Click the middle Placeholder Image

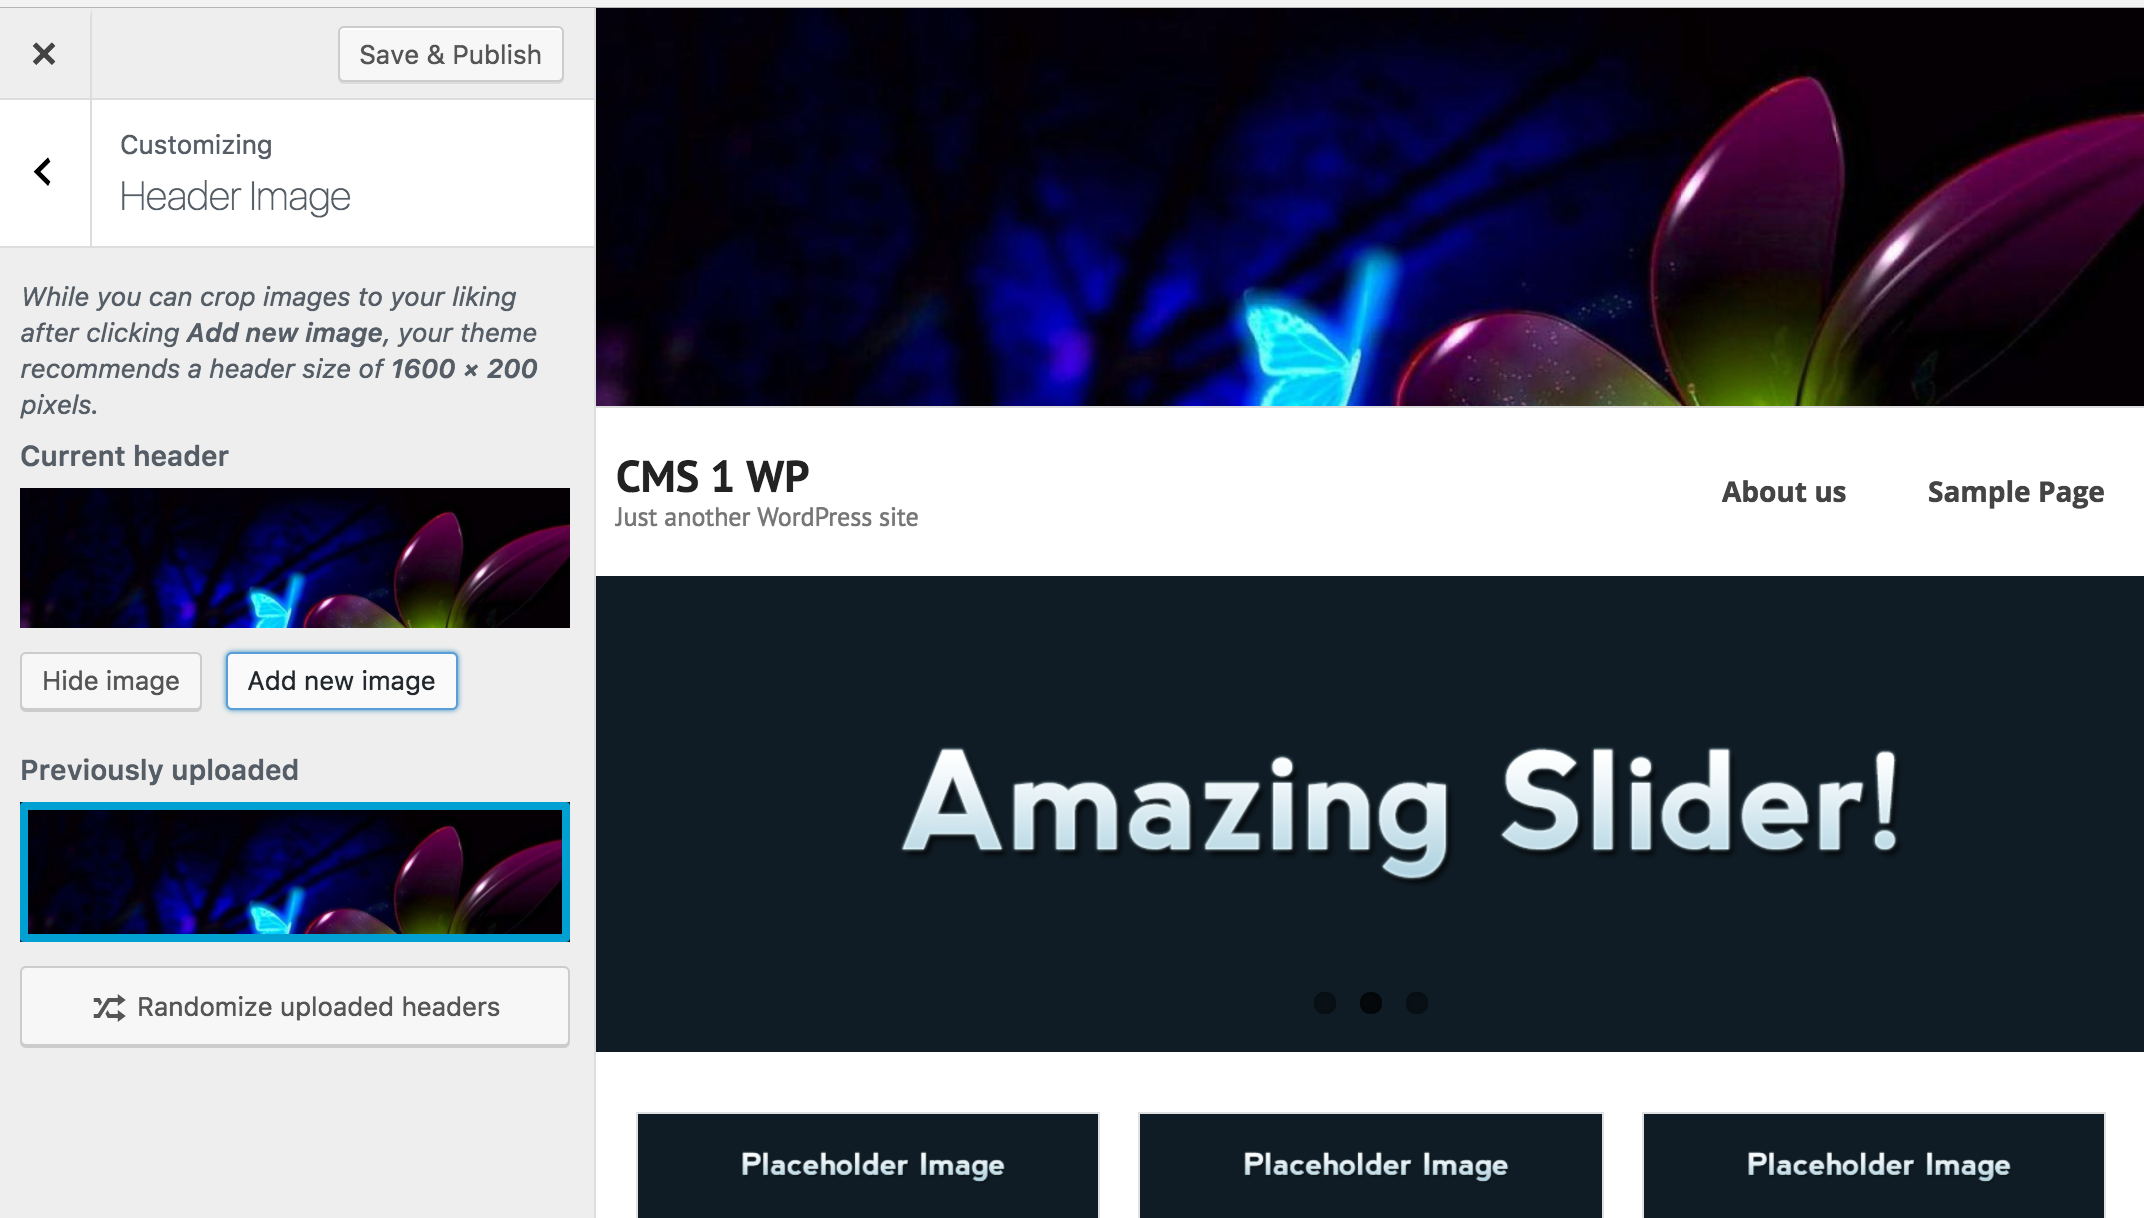[1371, 1166]
